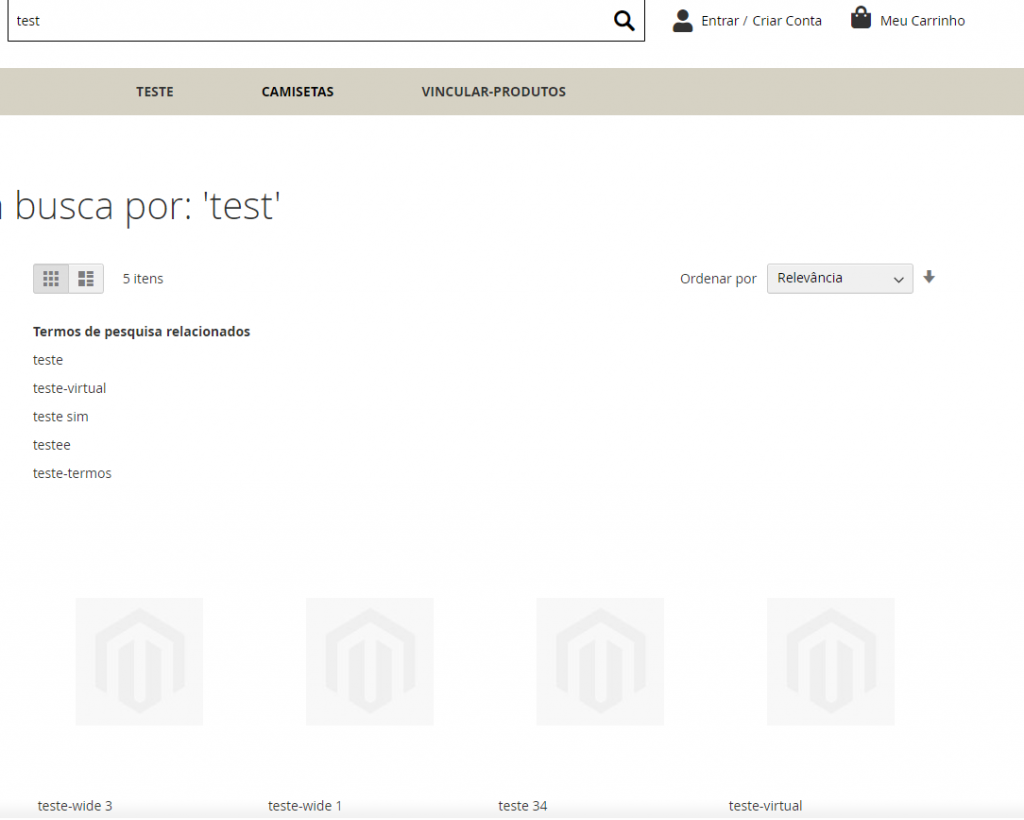This screenshot has height=820, width=1024.
Task: Click product name 'teste-wide 1'
Action: coord(305,806)
